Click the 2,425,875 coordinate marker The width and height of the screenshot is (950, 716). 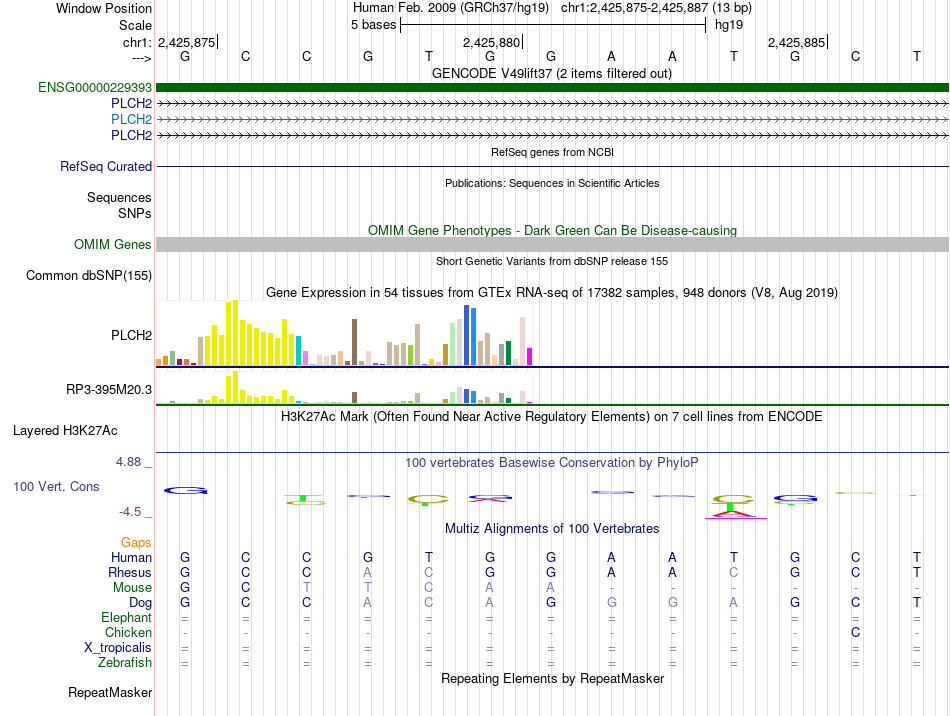coord(187,42)
